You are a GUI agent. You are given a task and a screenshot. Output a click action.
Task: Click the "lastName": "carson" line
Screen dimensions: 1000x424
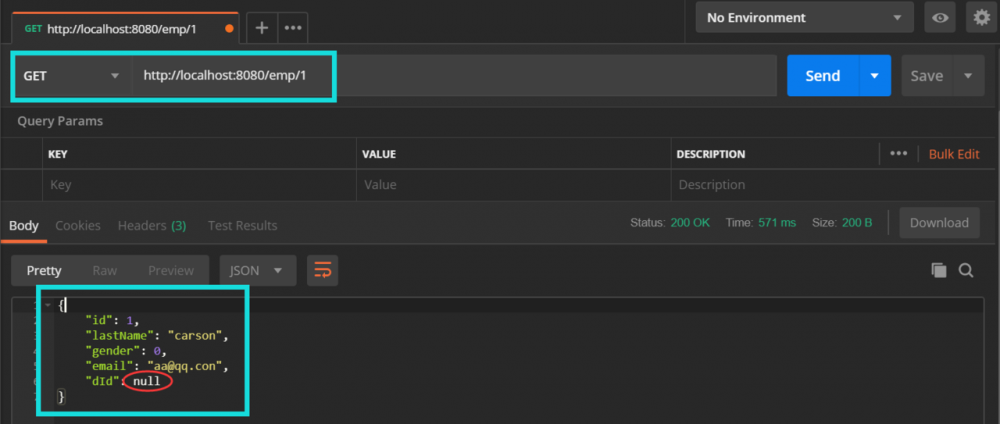pos(156,335)
